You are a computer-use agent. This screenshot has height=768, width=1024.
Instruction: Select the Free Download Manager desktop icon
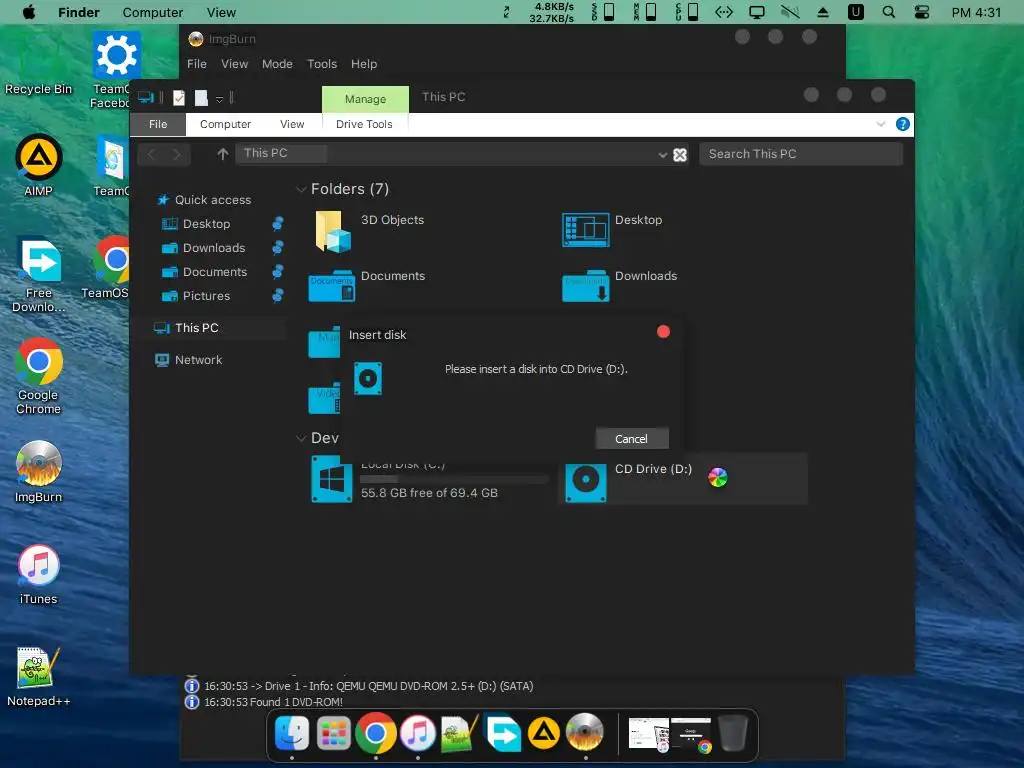[39, 274]
